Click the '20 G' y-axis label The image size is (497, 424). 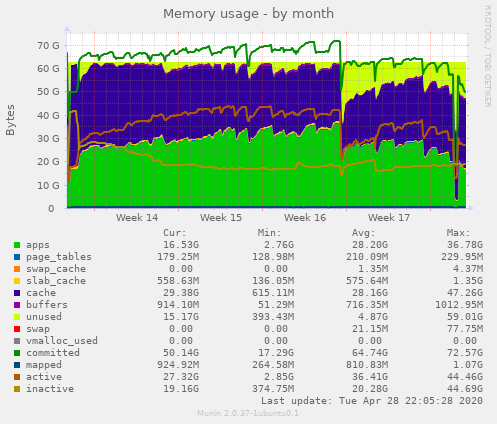48,162
